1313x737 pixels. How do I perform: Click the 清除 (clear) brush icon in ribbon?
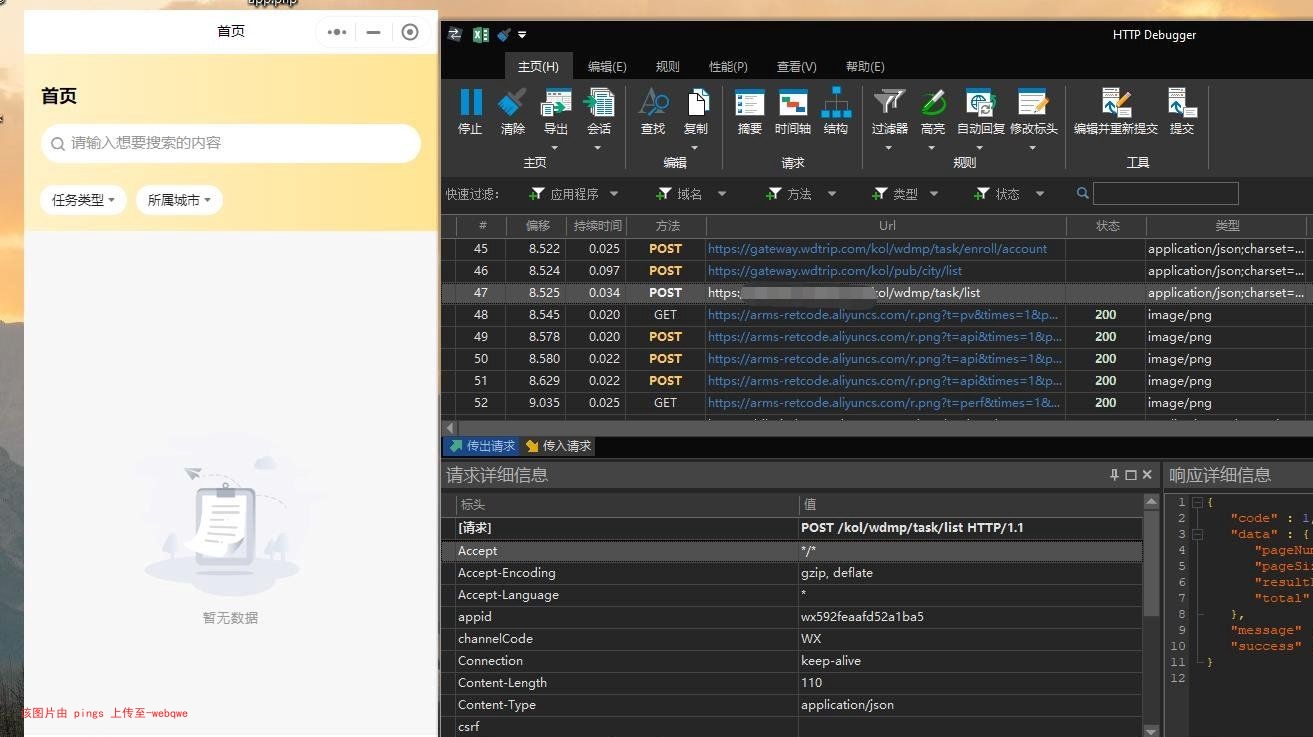coord(512,102)
